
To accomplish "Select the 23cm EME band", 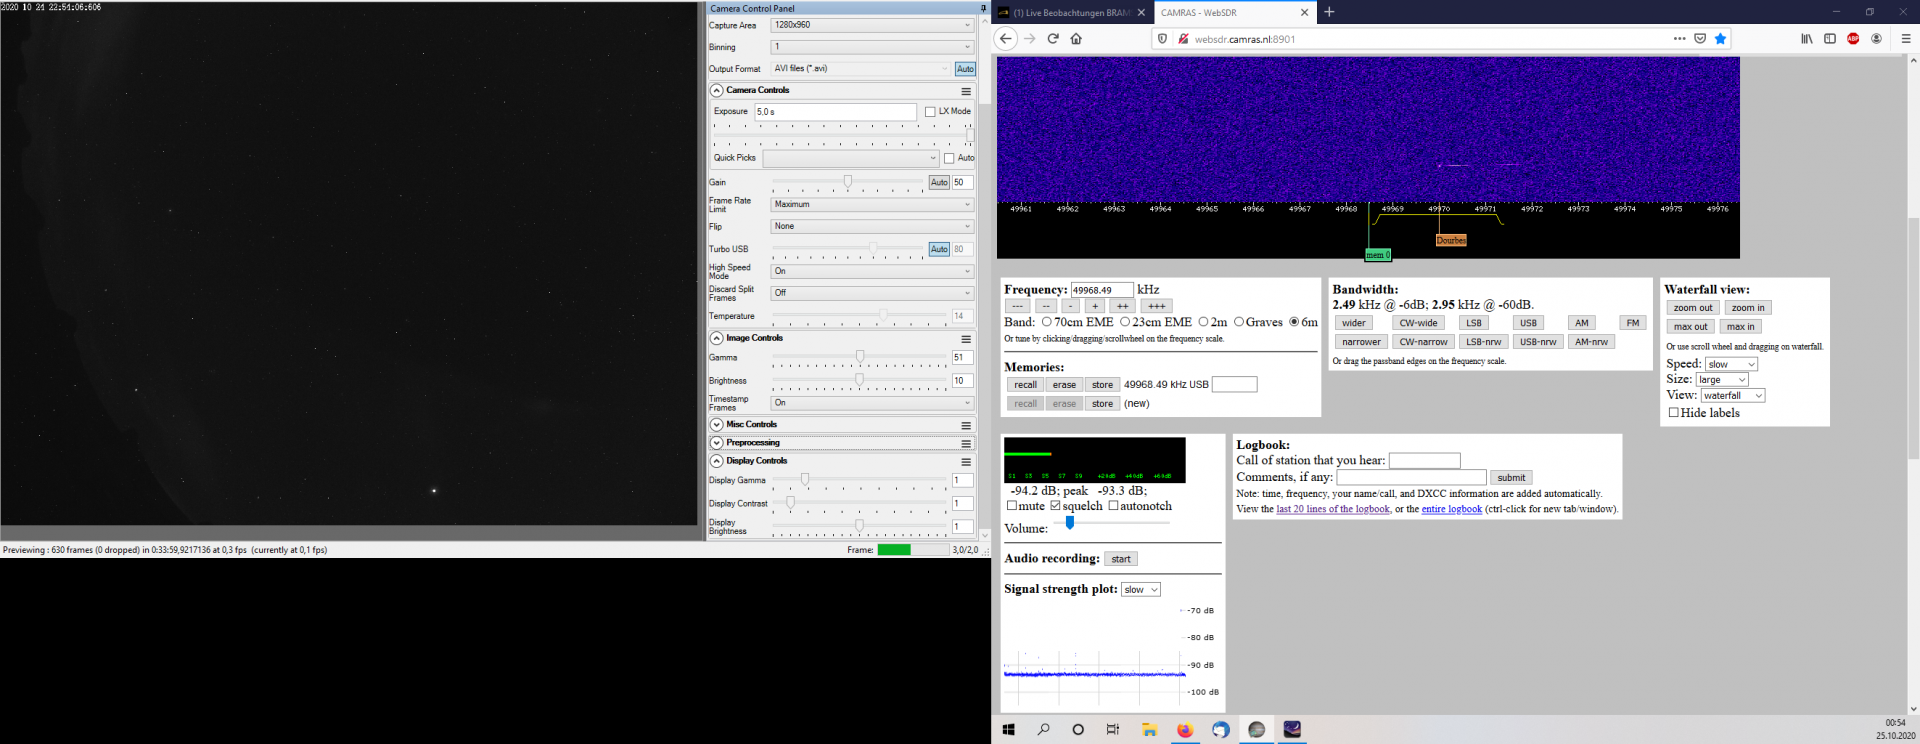I will click(x=1125, y=322).
